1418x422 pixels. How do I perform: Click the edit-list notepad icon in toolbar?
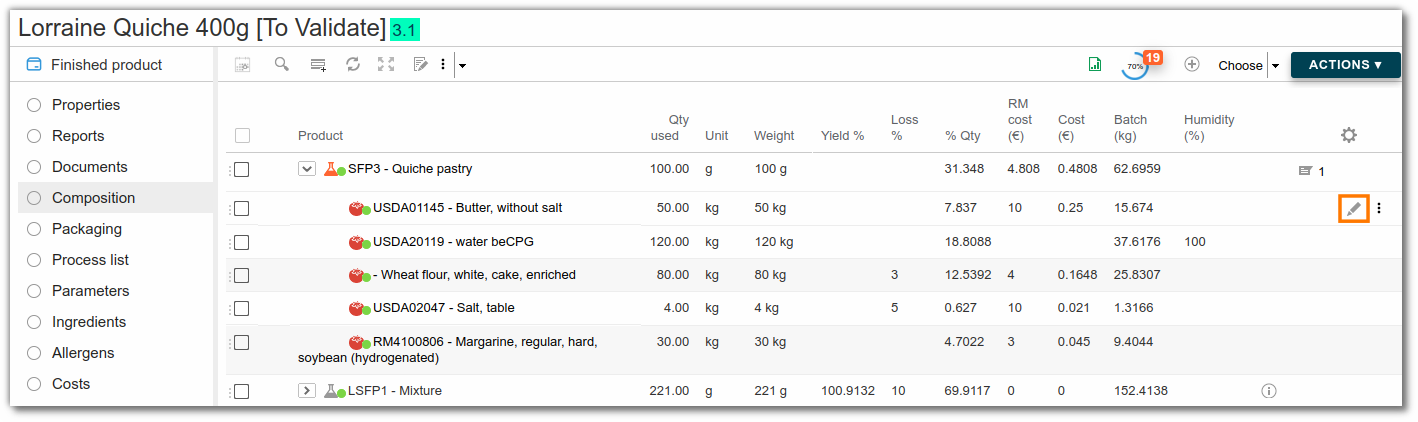[x=421, y=64]
